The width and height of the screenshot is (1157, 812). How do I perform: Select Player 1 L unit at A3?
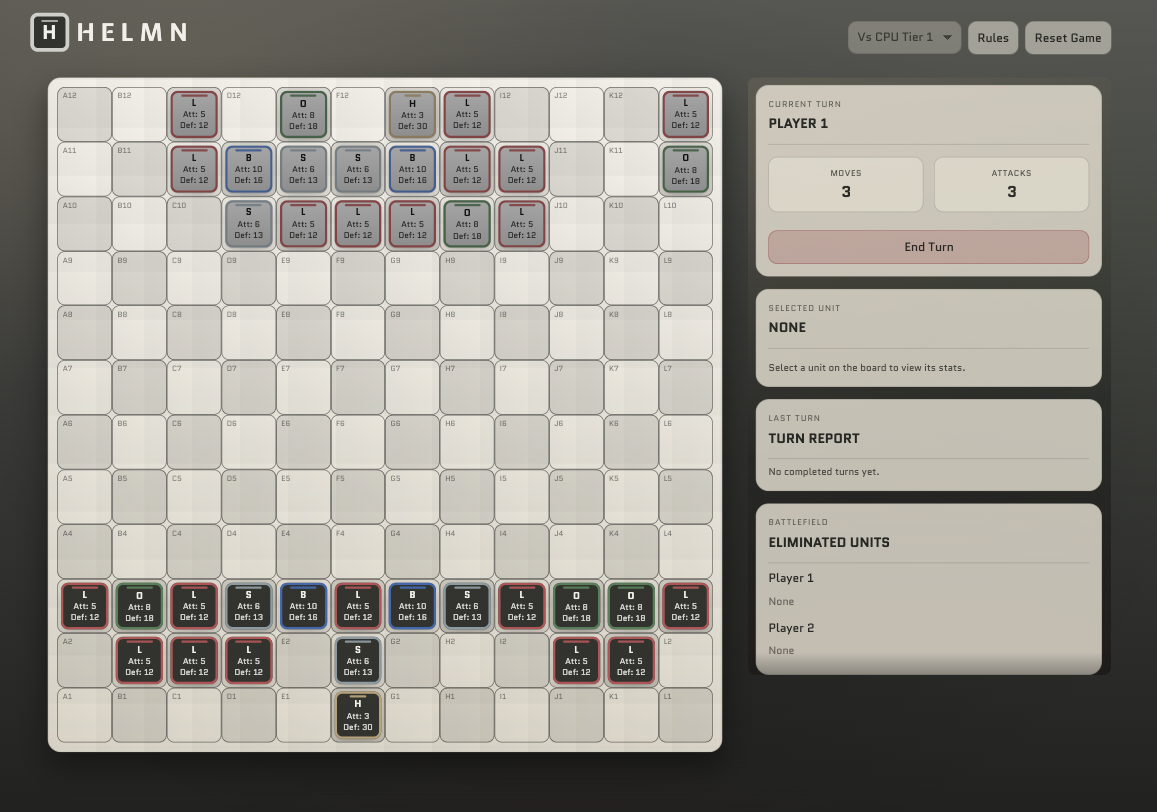click(85, 606)
